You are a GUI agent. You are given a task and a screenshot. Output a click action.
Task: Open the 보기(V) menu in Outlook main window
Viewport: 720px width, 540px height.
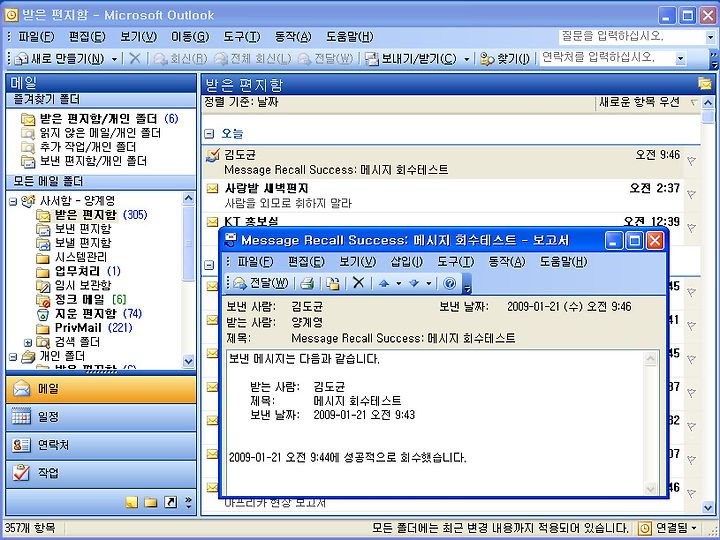[138, 37]
